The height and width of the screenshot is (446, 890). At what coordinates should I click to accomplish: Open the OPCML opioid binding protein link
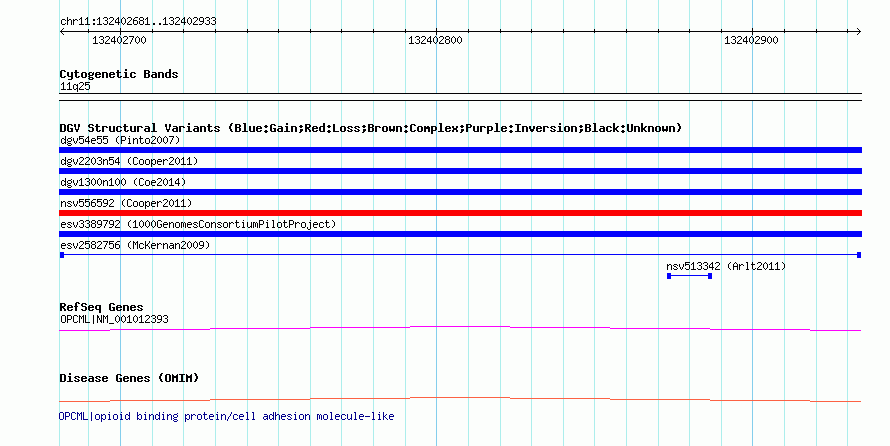[x=226, y=416]
